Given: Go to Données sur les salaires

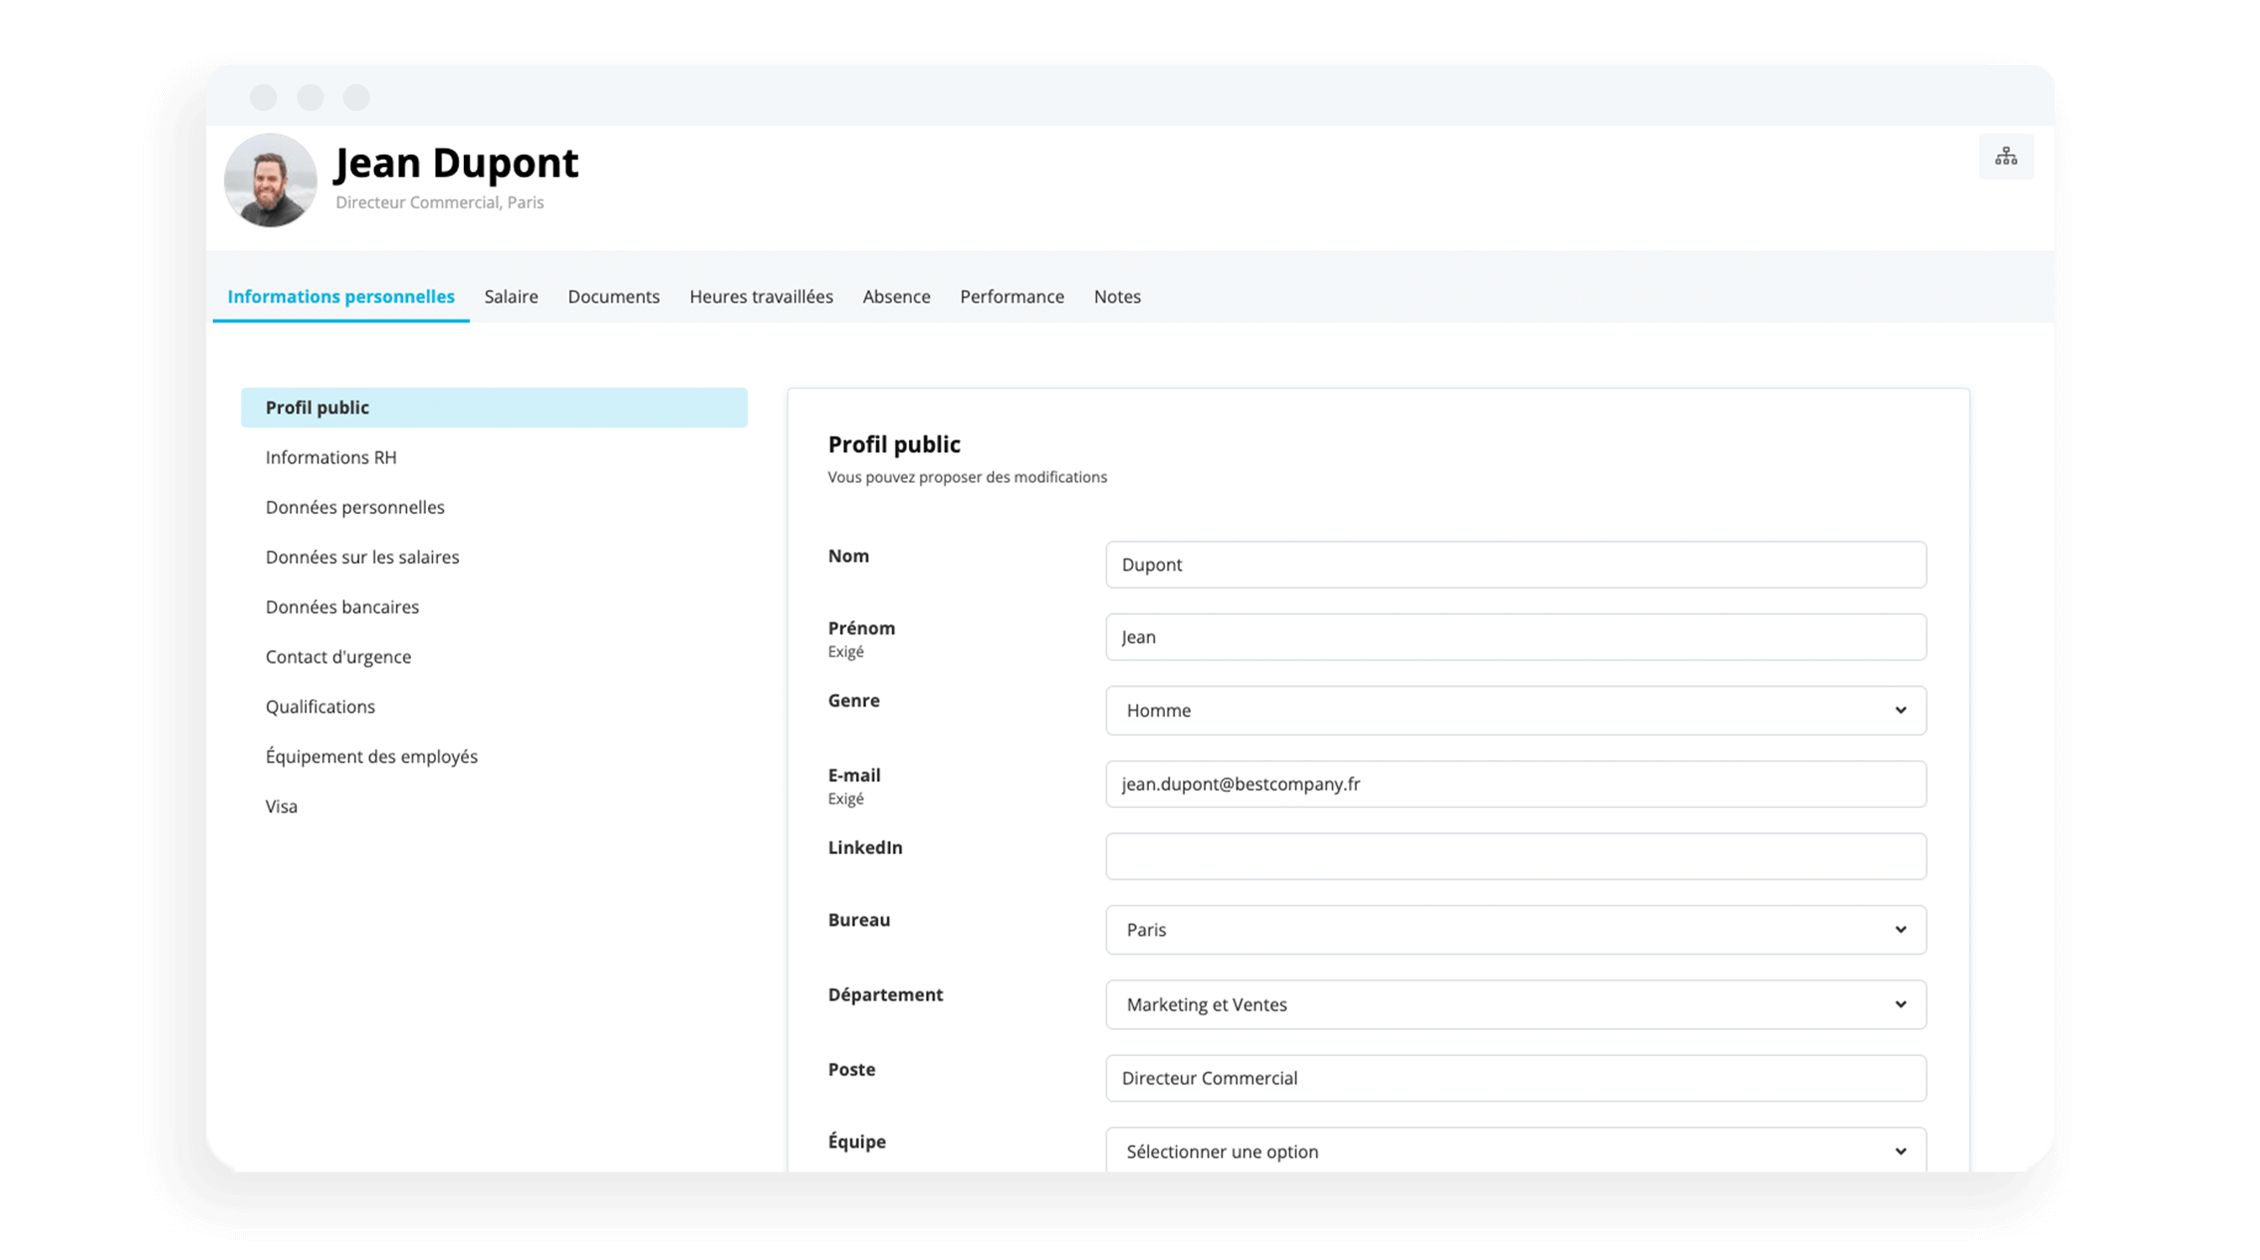Looking at the screenshot, I should click(362, 558).
